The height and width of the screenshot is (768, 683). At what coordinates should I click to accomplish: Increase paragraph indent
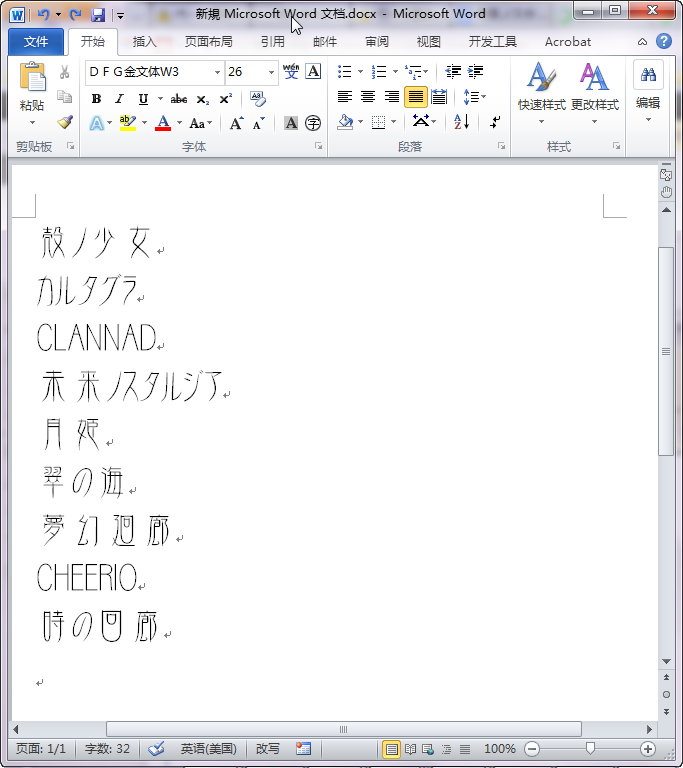pos(475,72)
